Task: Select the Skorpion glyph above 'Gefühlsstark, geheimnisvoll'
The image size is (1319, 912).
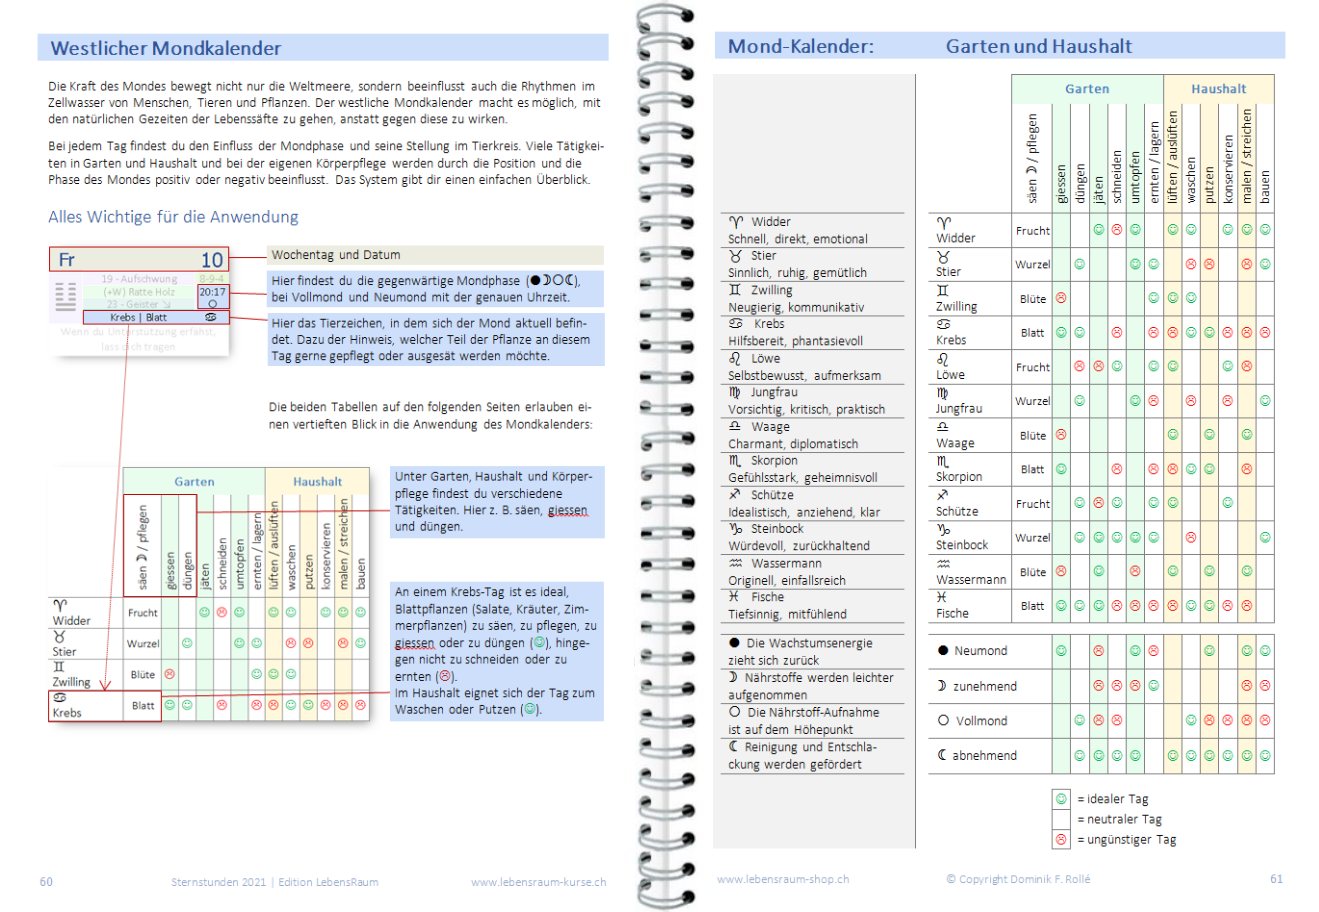Action: click(736, 461)
